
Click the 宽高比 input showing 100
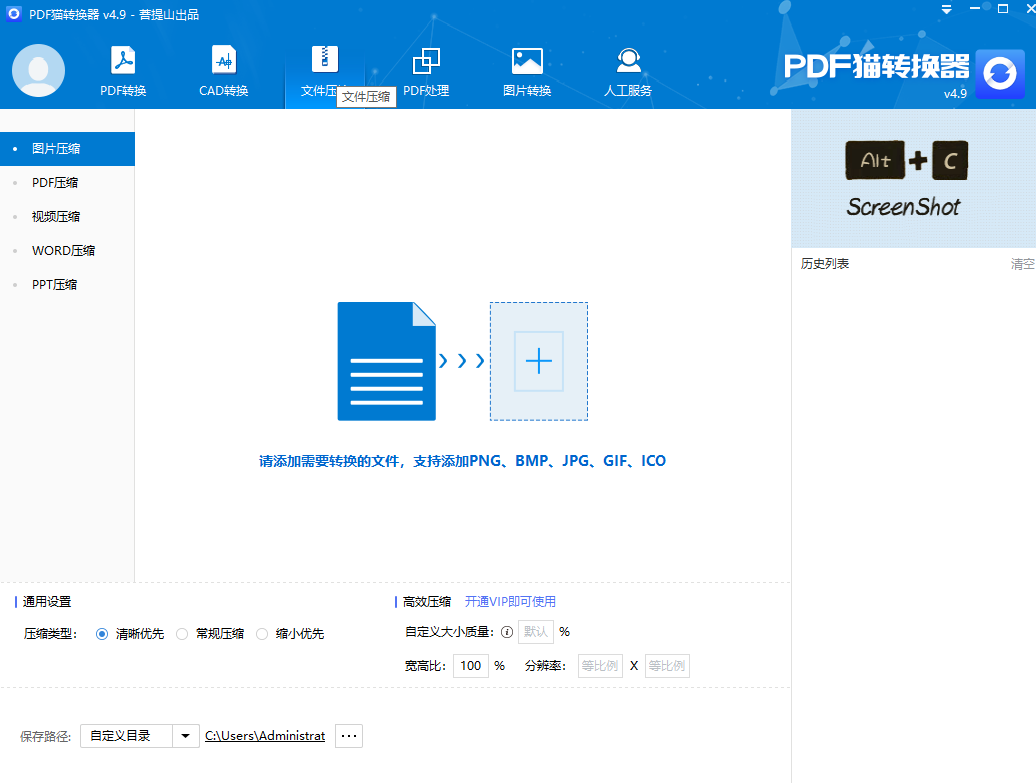point(470,666)
